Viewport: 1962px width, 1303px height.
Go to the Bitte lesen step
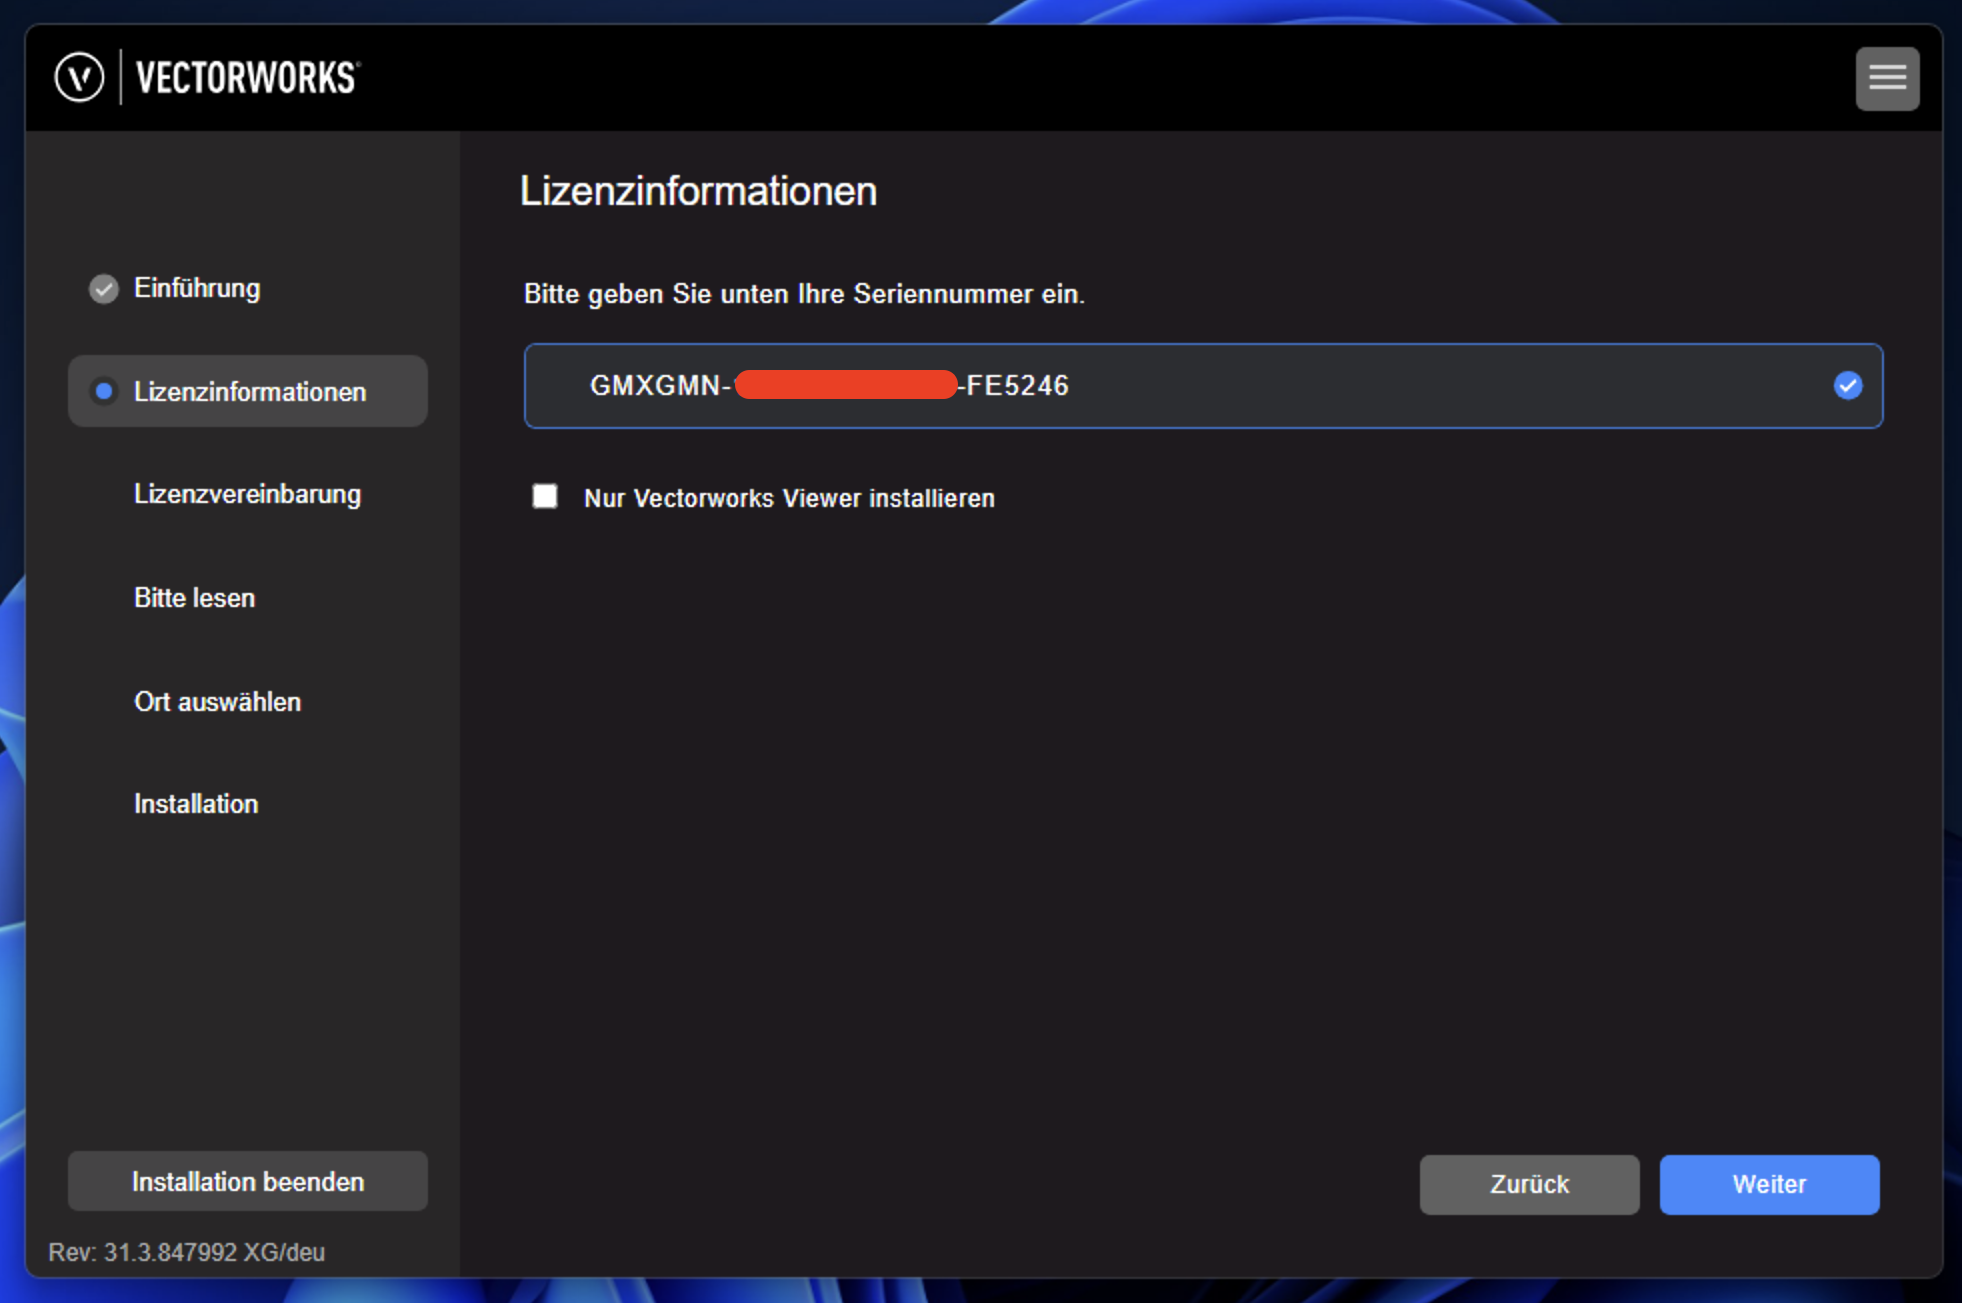click(x=194, y=598)
